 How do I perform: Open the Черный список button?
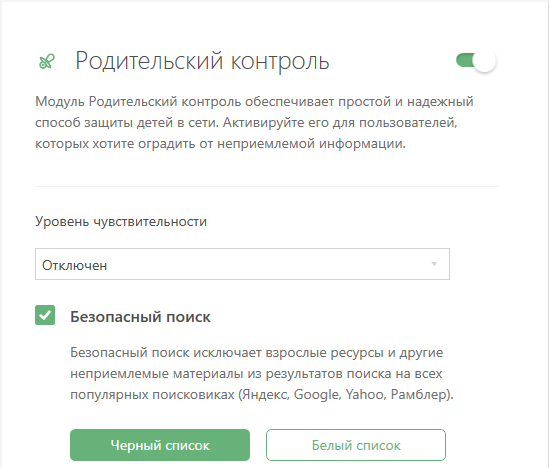pos(160,445)
